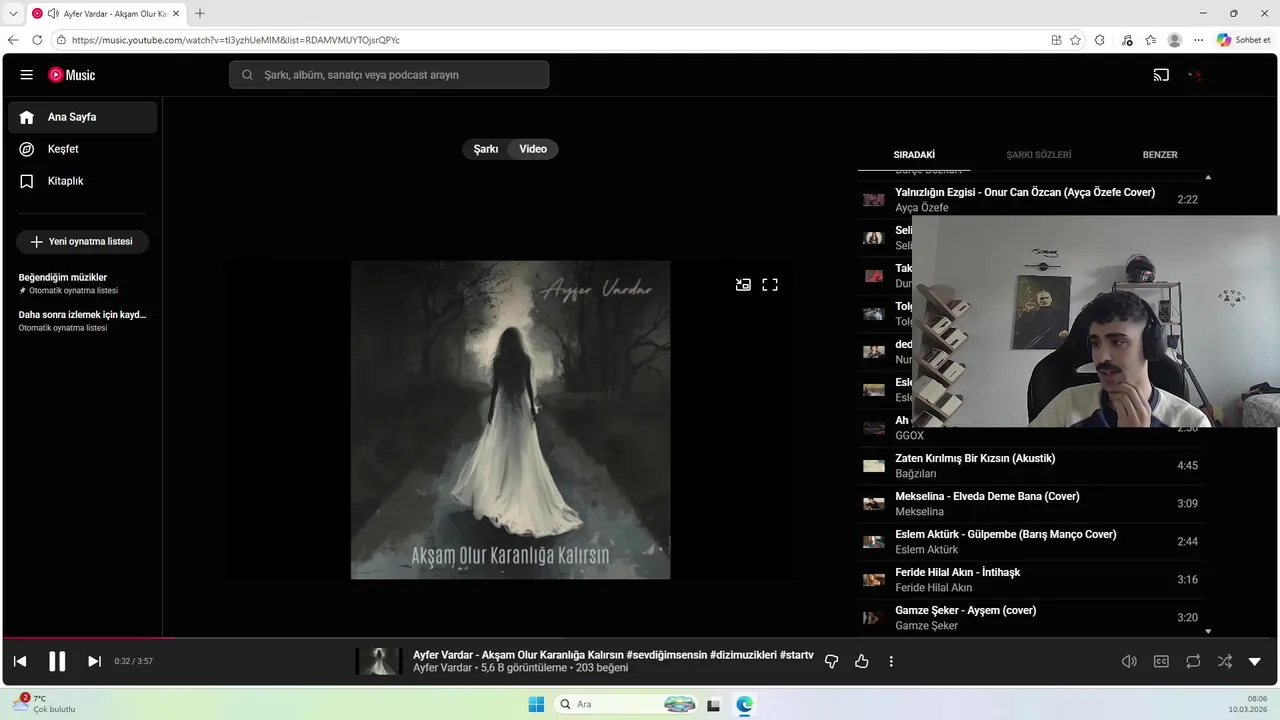
Task: Click the address bar URL
Action: [236, 40]
